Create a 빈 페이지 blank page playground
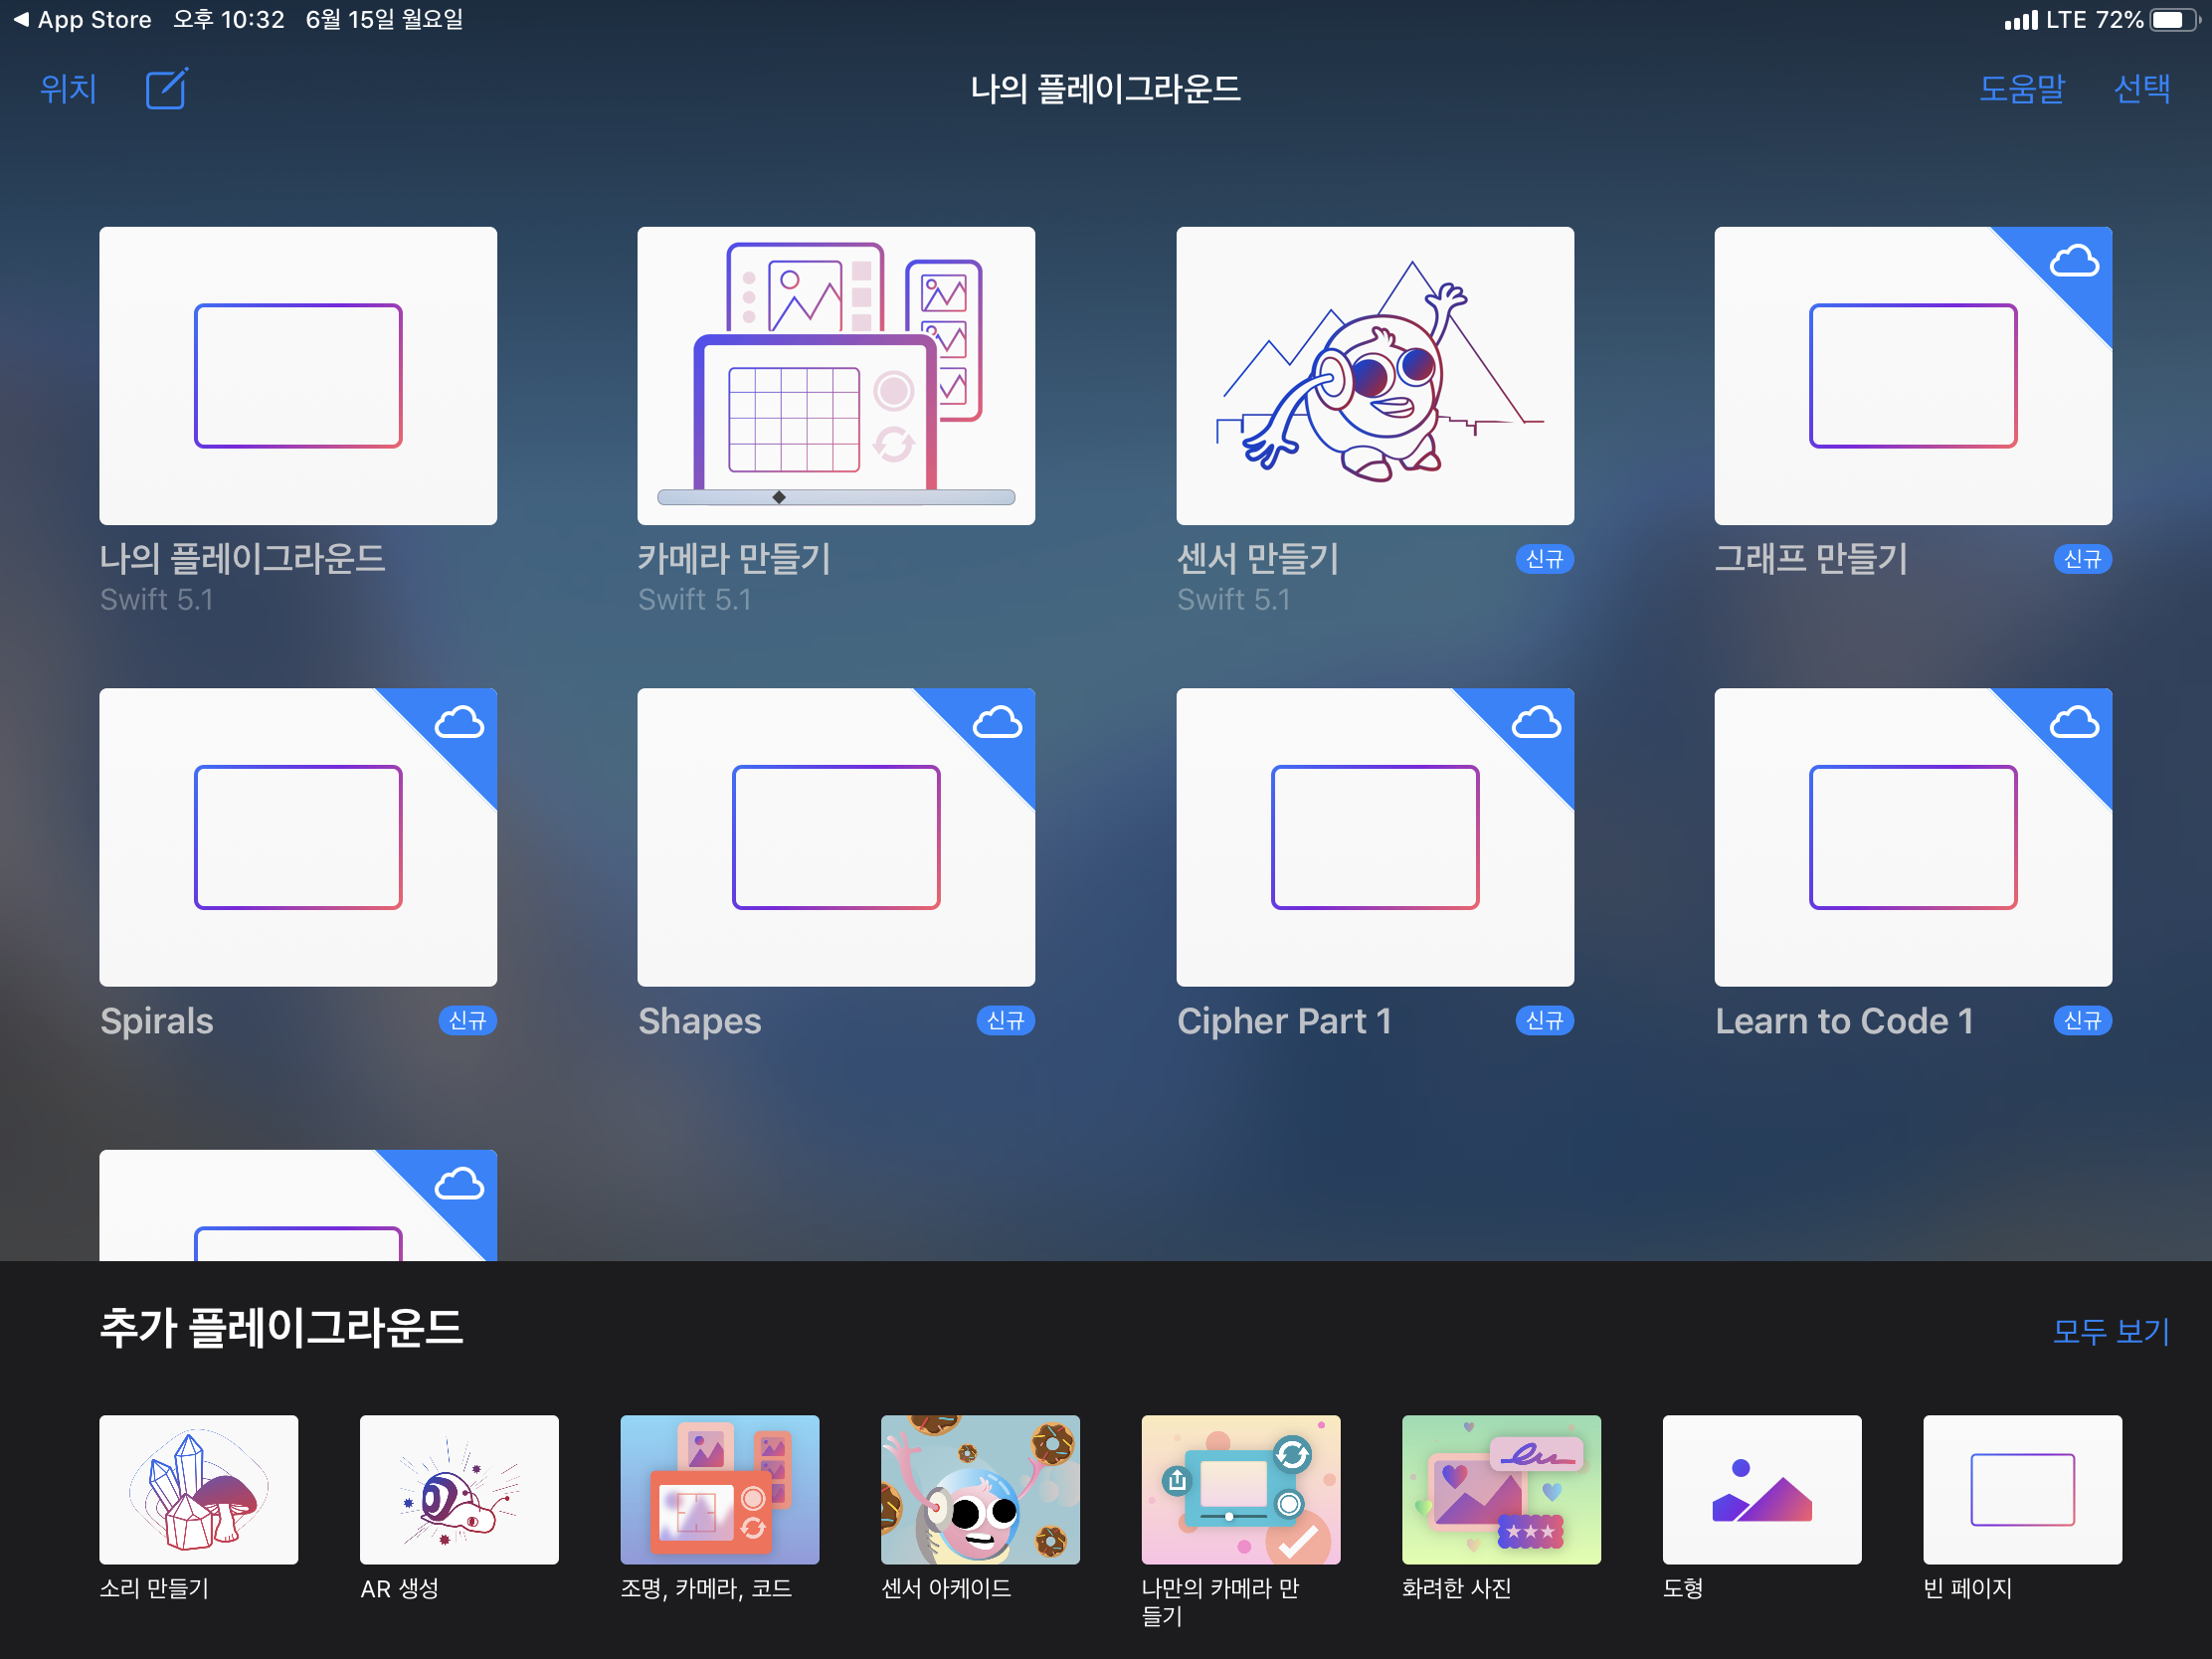The height and width of the screenshot is (1659, 2212). click(2022, 1489)
